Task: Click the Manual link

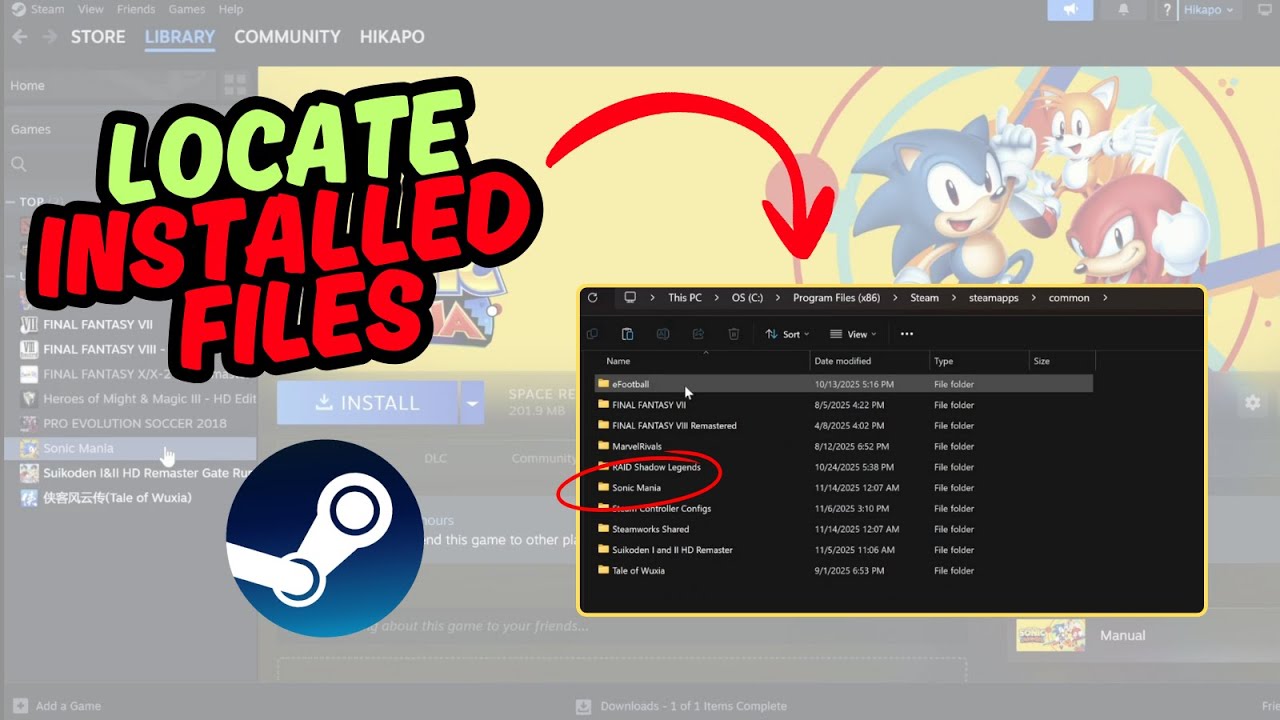Action: [x=1122, y=635]
